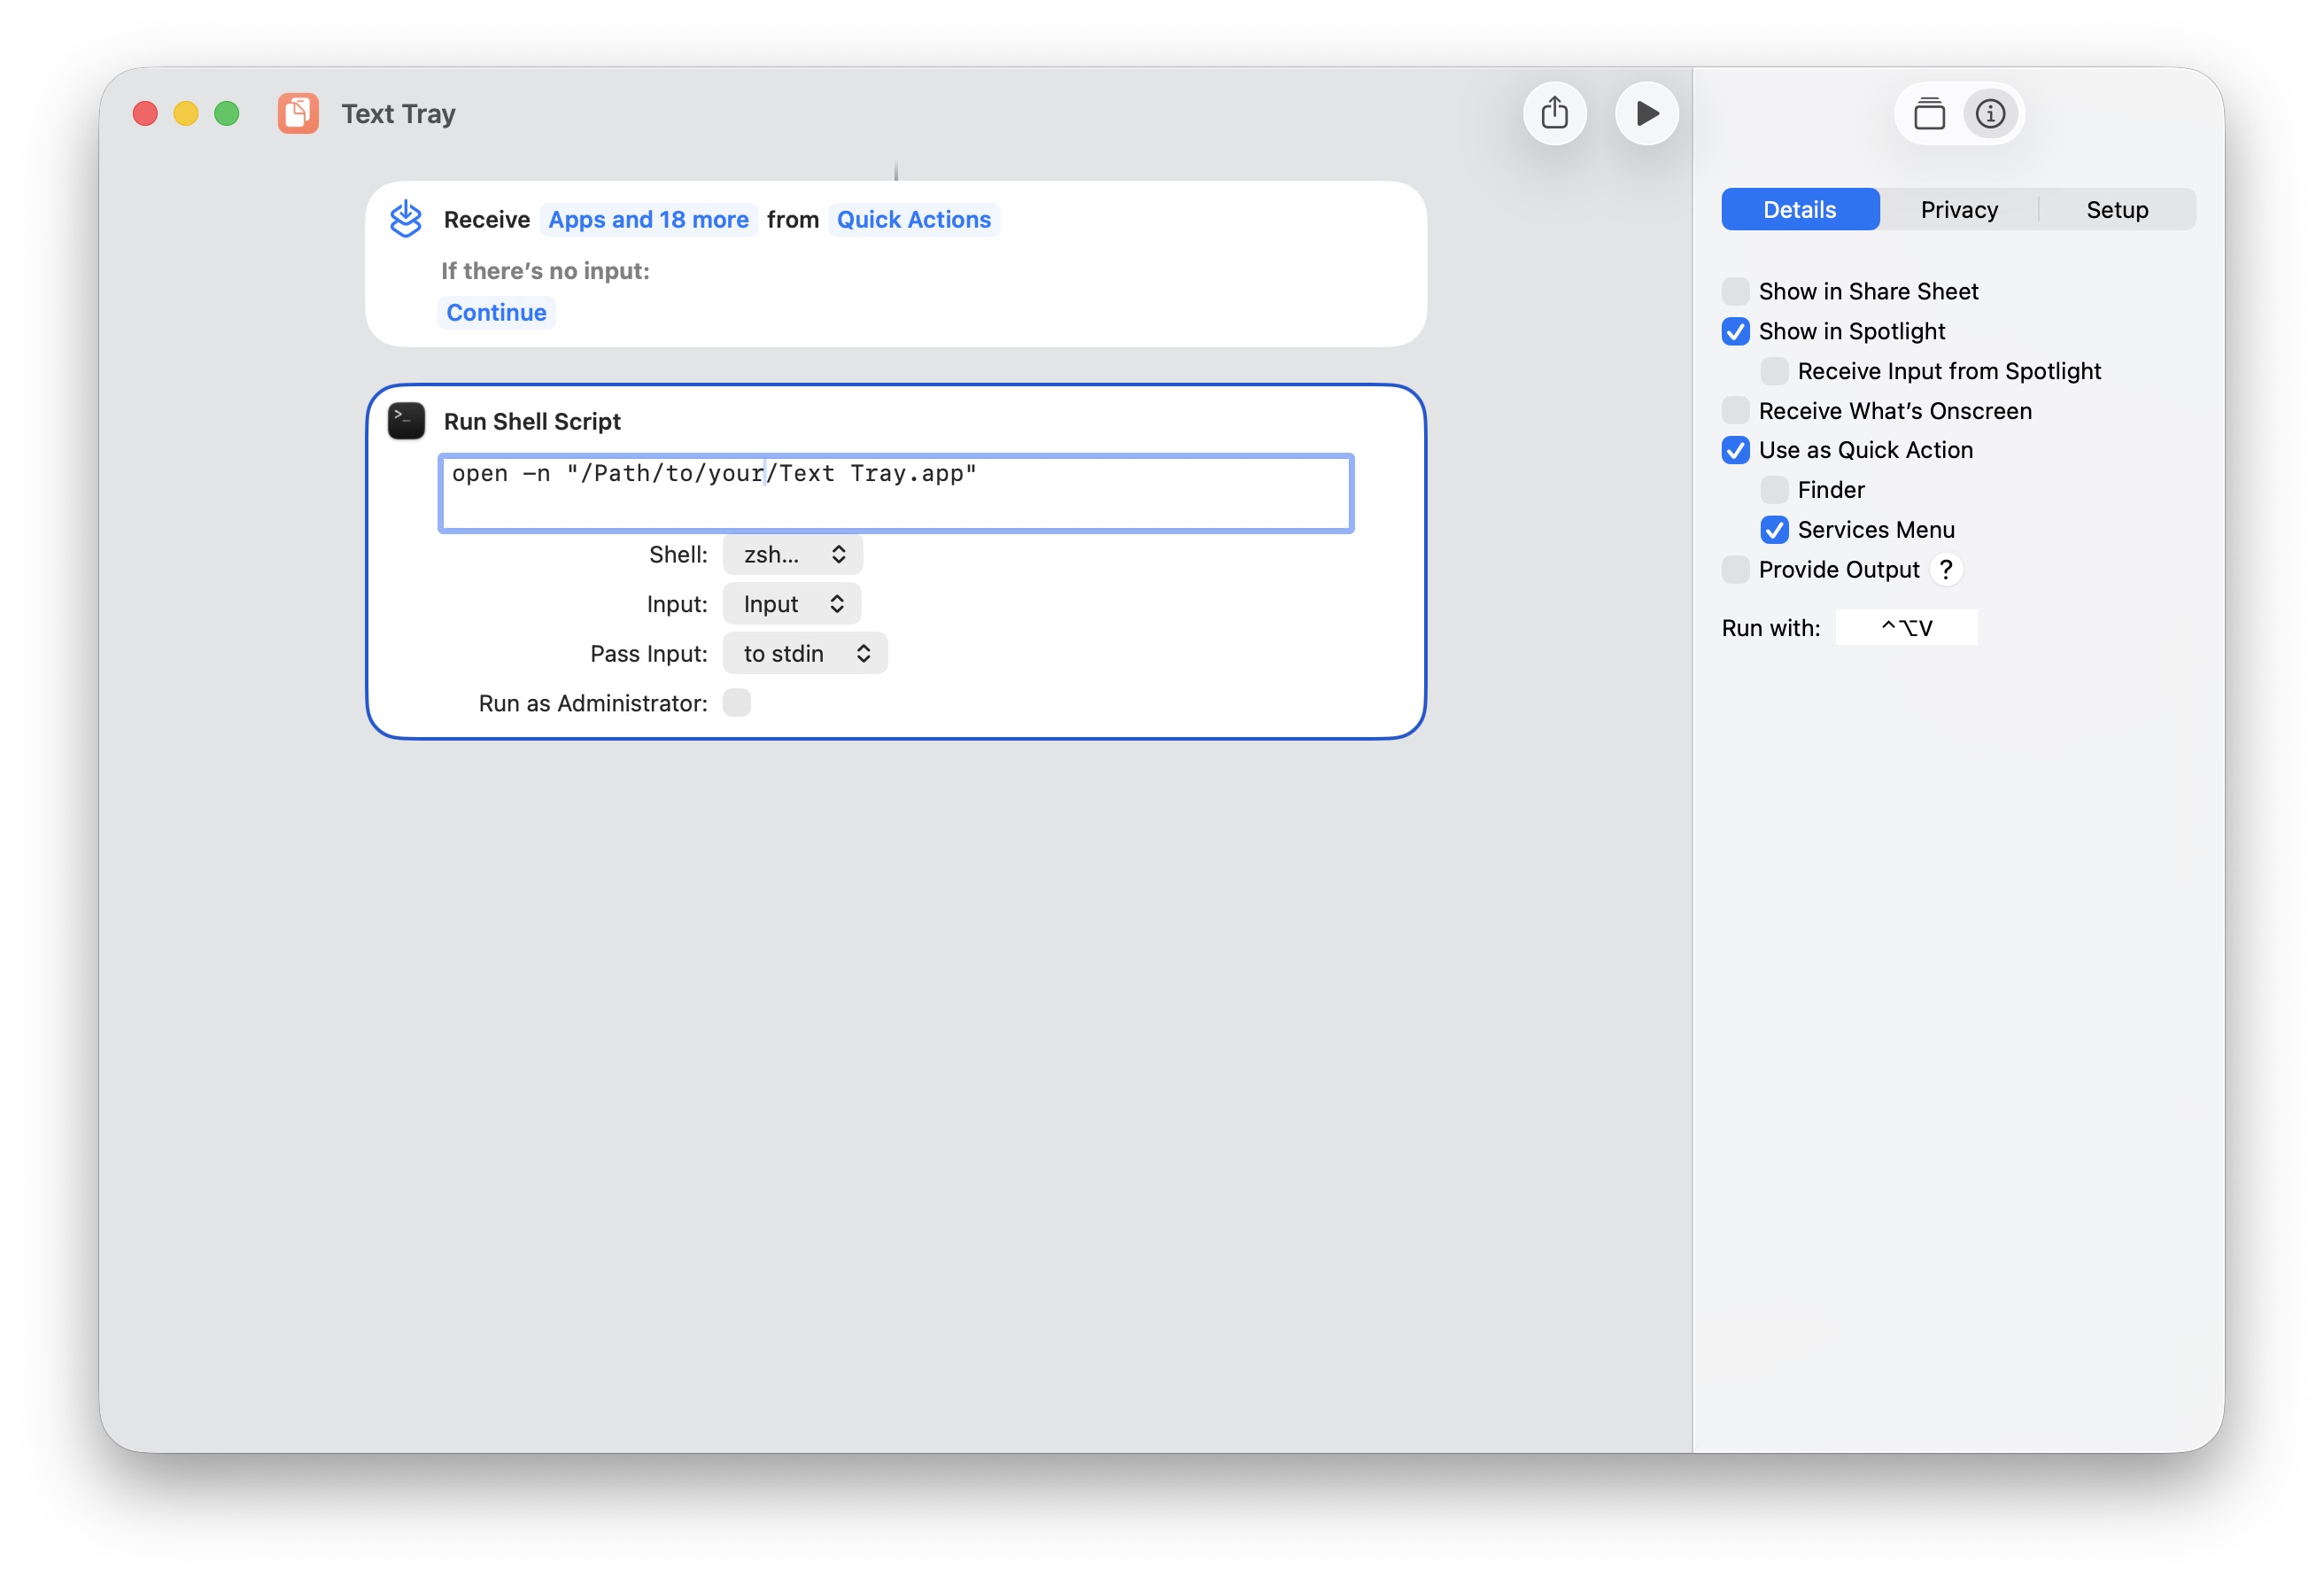Open Provide Output help question mark
This screenshot has height=1584, width=2324.
coord(1945,569)
